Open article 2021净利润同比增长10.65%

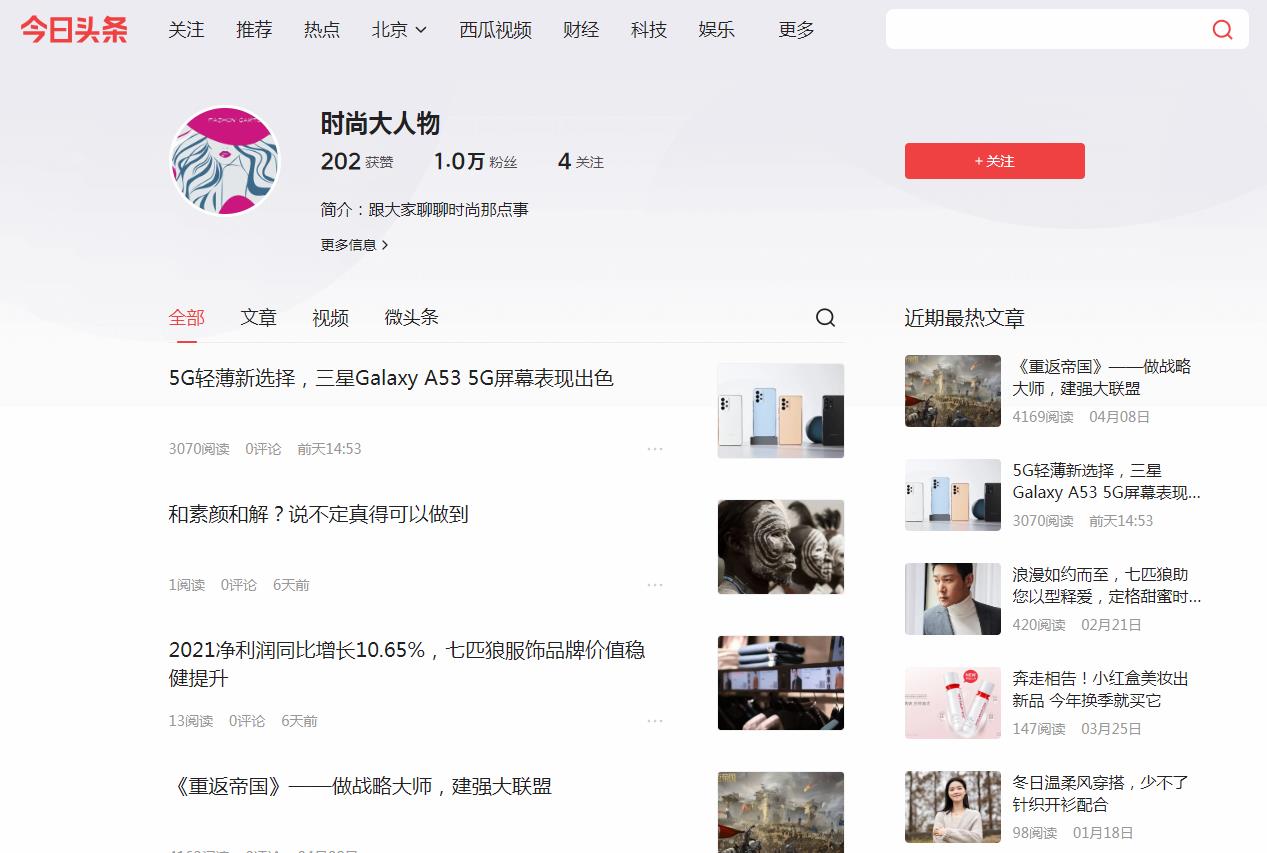pos(406,664)
